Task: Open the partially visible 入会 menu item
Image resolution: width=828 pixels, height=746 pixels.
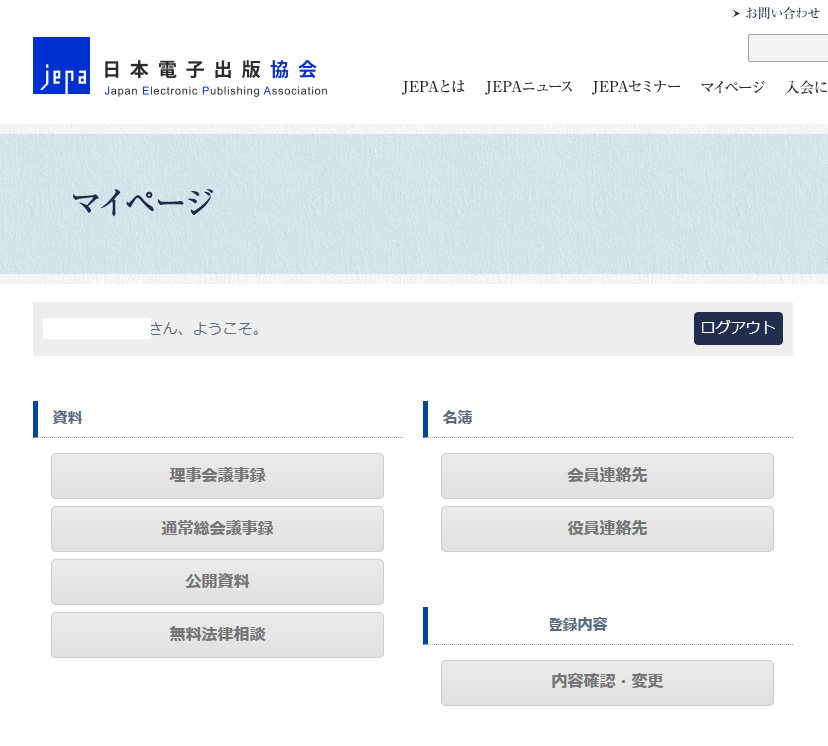Action: [806, 87]
